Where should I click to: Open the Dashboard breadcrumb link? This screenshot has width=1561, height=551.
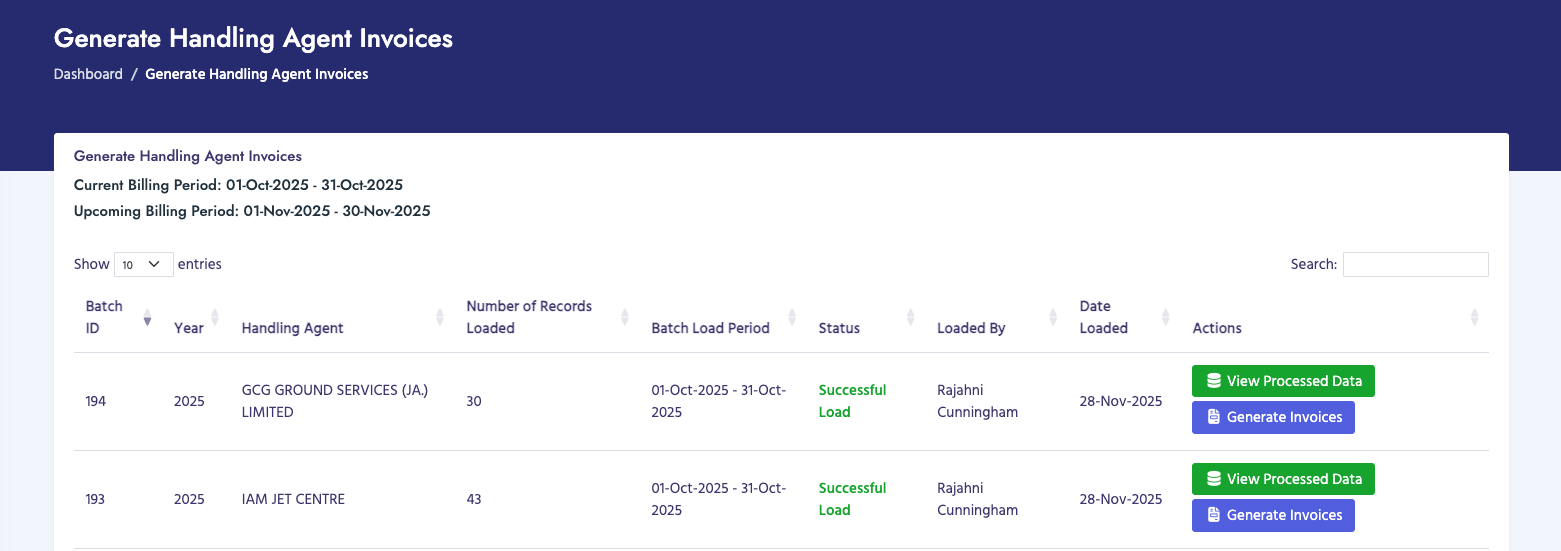(x=88, y=74)
